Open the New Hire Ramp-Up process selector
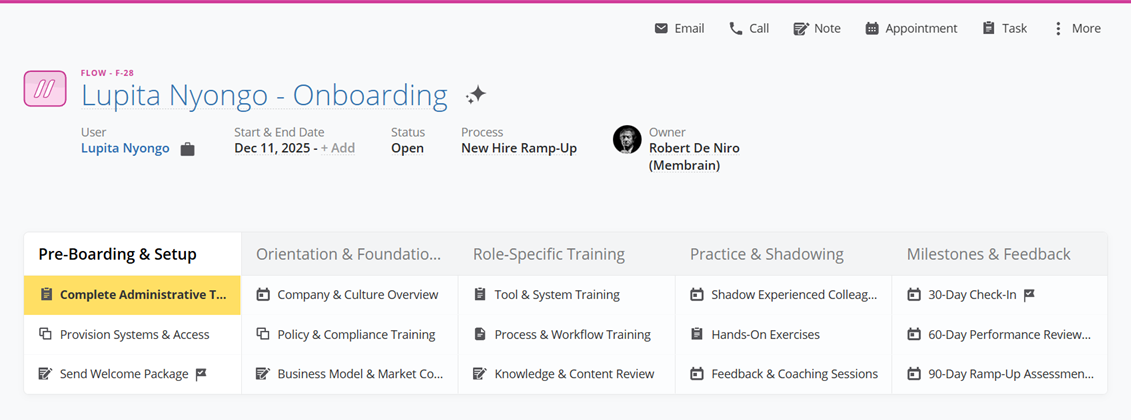 [x=518, y=148]
